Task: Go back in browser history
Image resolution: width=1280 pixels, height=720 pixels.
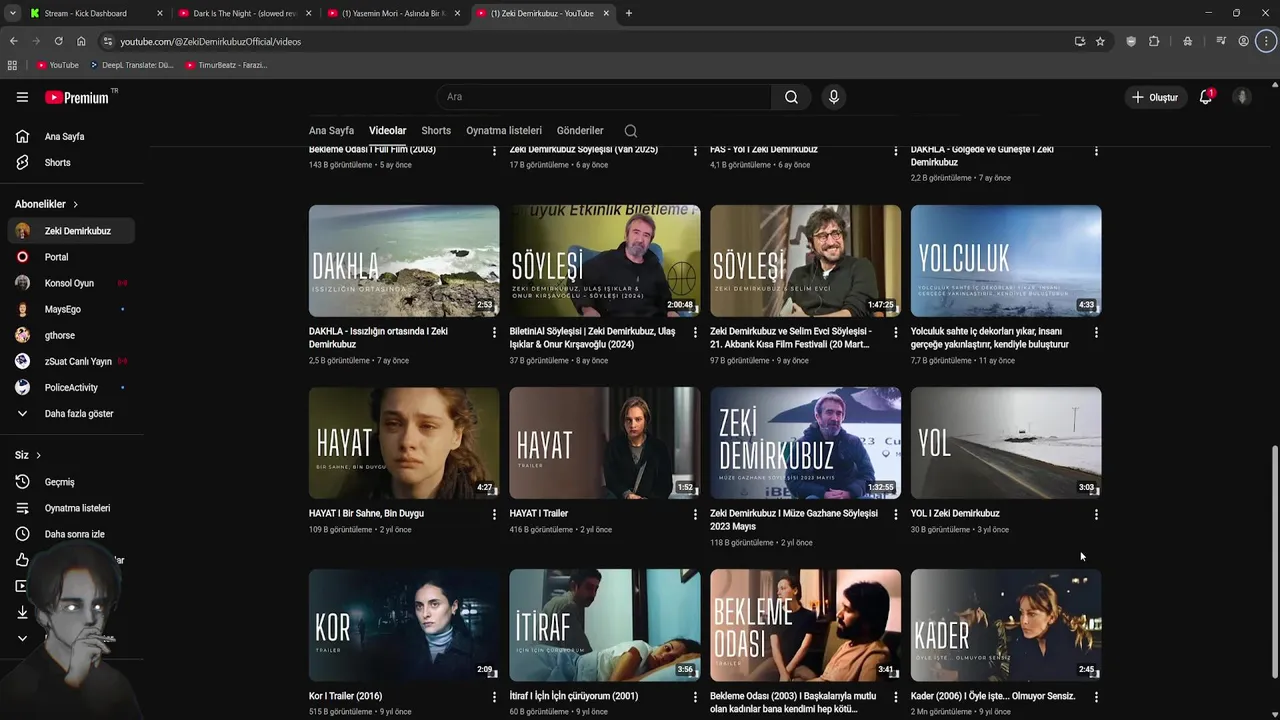Action: [x=13, y=41]
